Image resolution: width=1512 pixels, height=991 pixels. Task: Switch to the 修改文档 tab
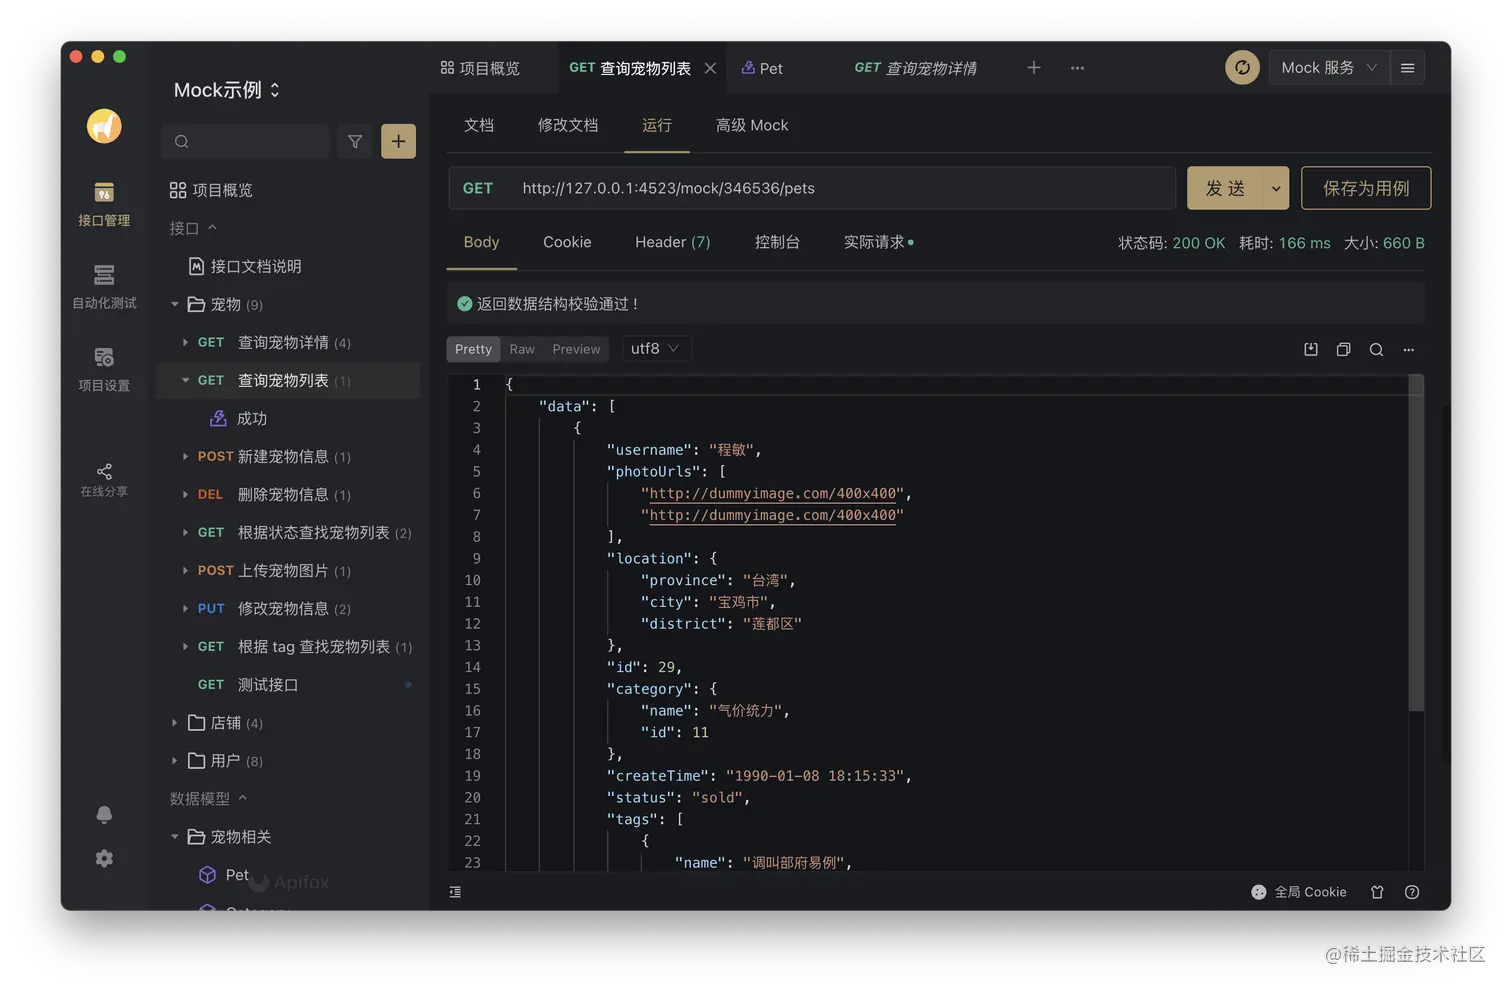coord(568,125)
